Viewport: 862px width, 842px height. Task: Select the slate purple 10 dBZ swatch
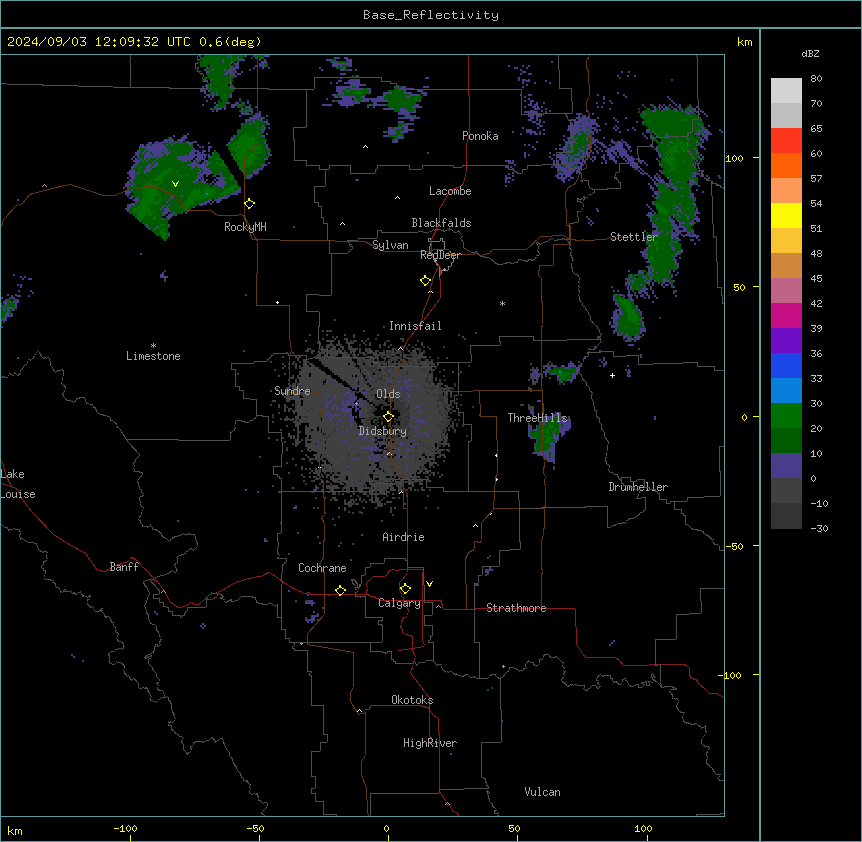(x=786, y=466)
